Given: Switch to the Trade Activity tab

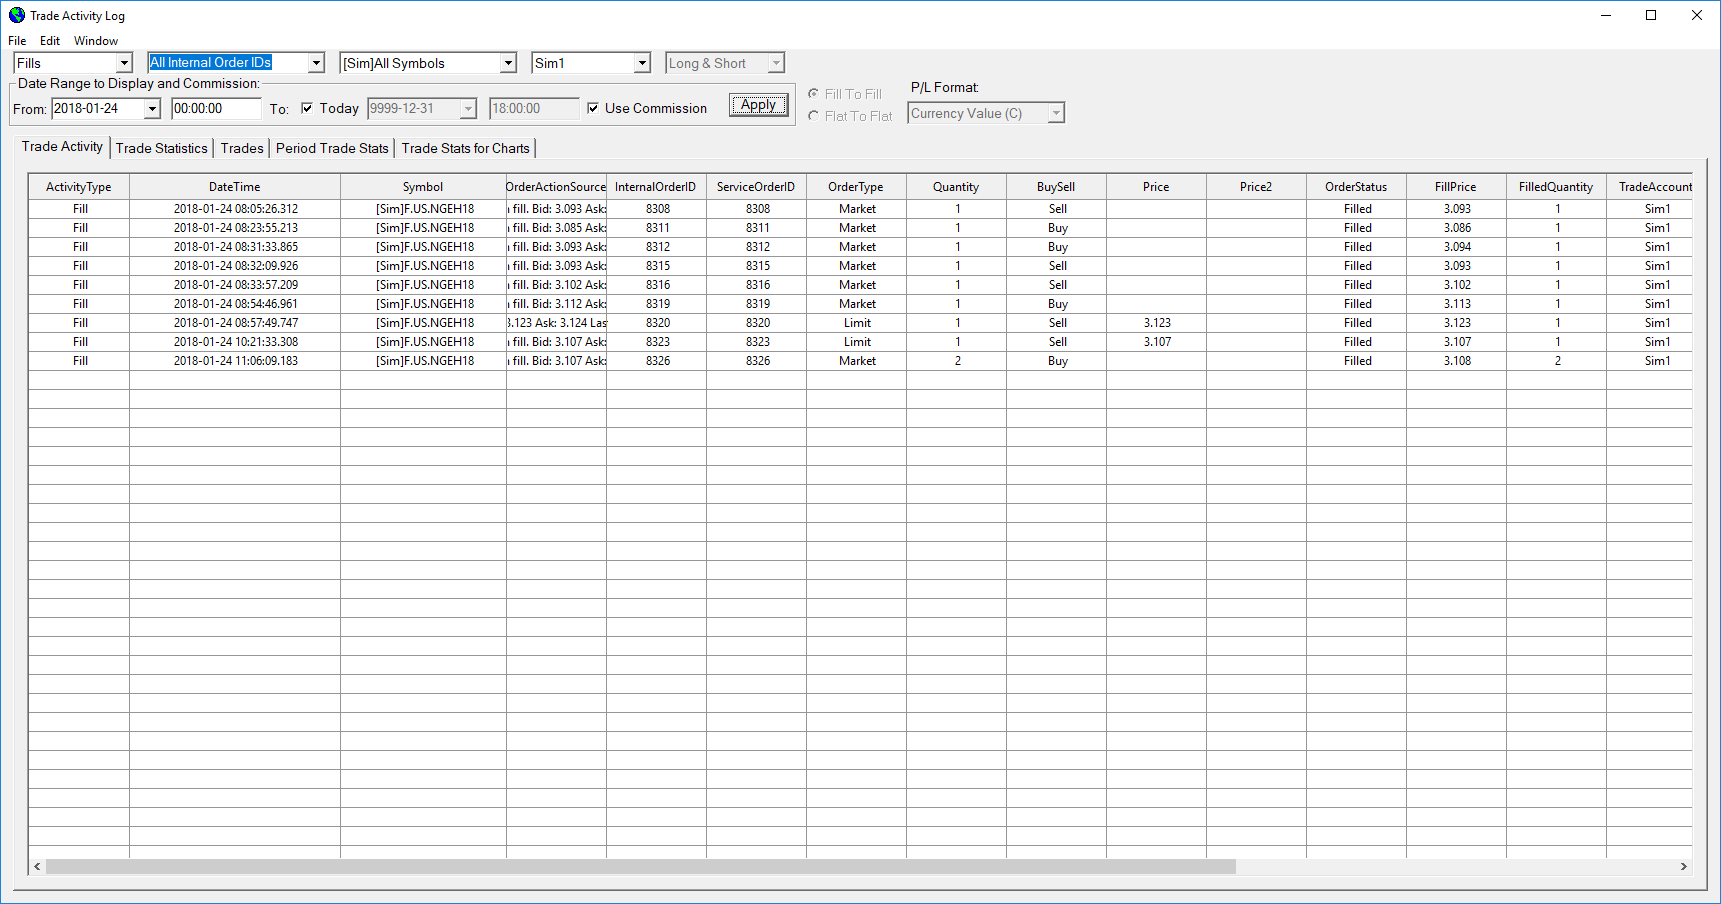Looking at the screenshot, I should pos(62,146).
